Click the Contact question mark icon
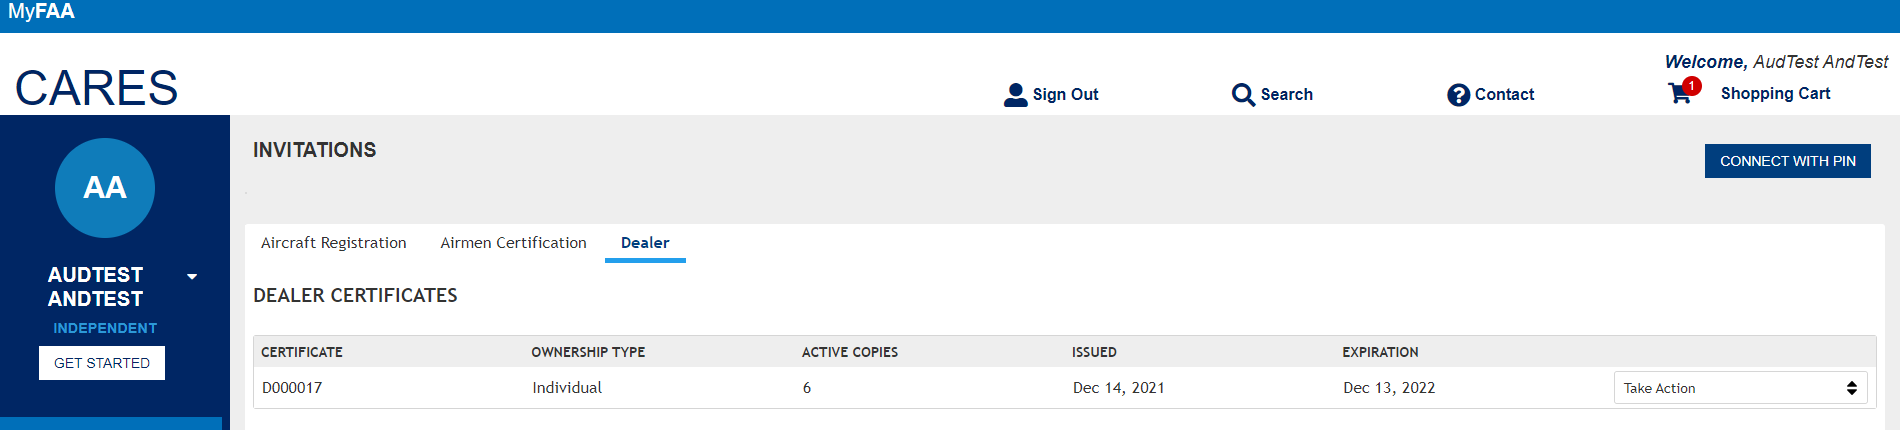1900x430 pixels. point(1458,95)
